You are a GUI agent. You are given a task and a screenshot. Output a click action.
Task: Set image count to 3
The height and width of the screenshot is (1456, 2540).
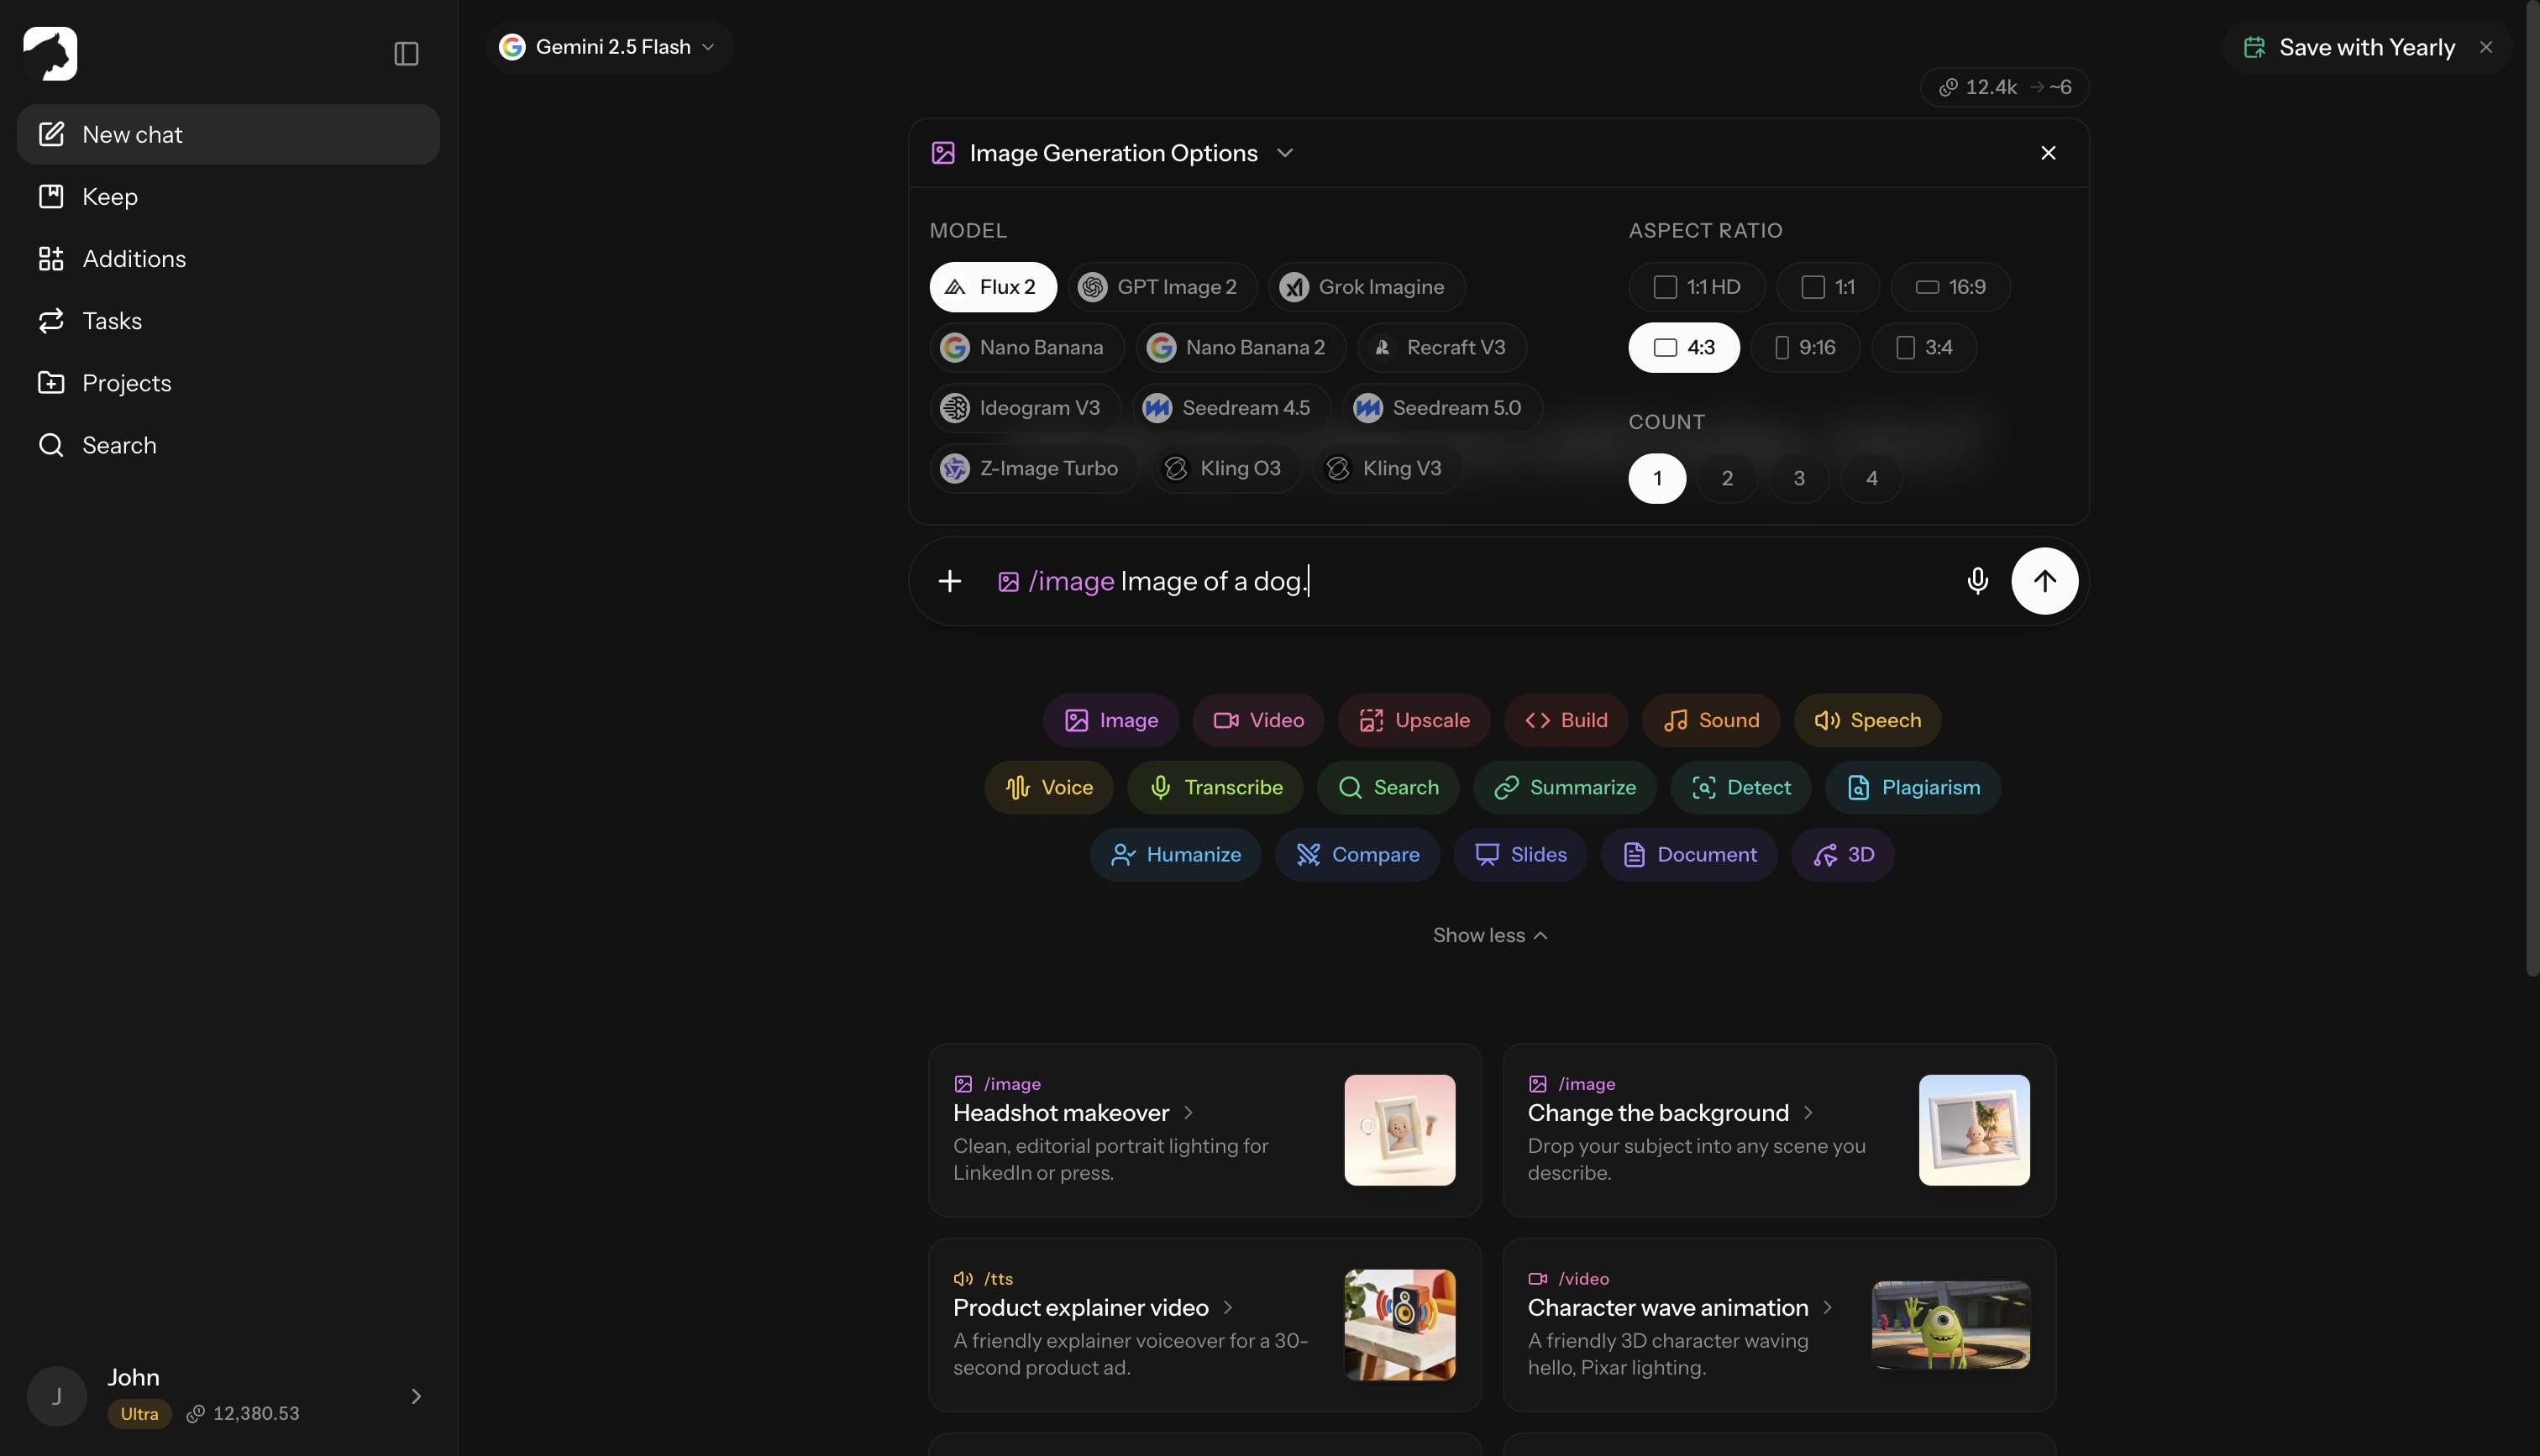coord(1799,478)
